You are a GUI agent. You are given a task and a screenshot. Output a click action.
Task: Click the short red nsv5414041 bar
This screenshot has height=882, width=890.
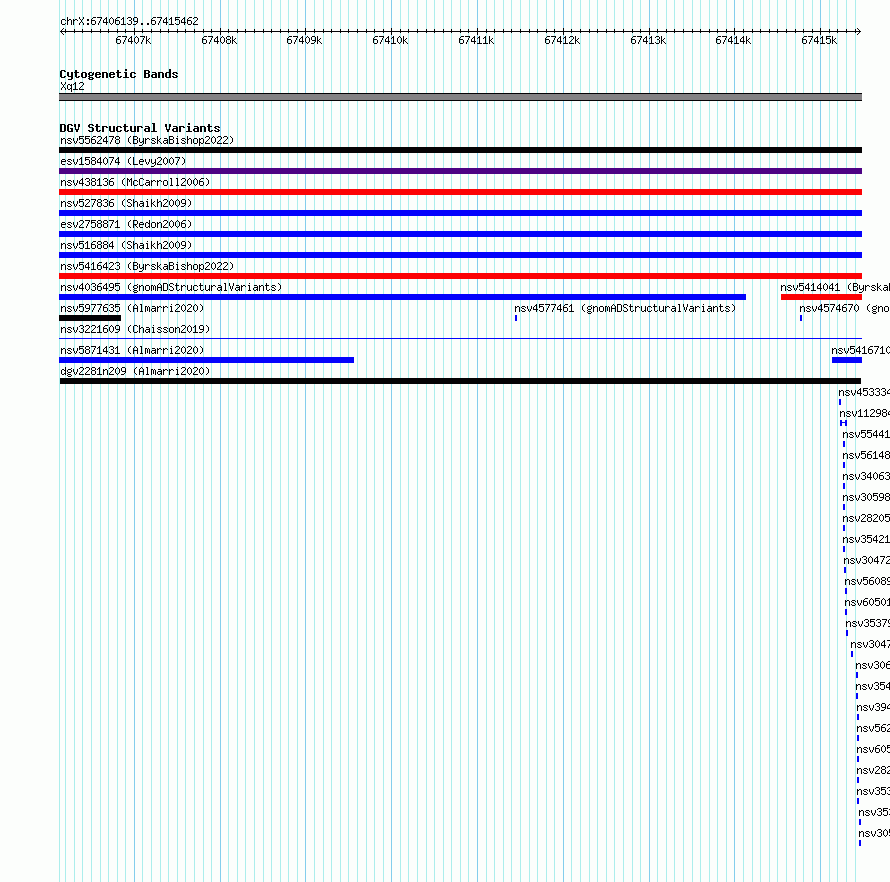coord(821,297)
